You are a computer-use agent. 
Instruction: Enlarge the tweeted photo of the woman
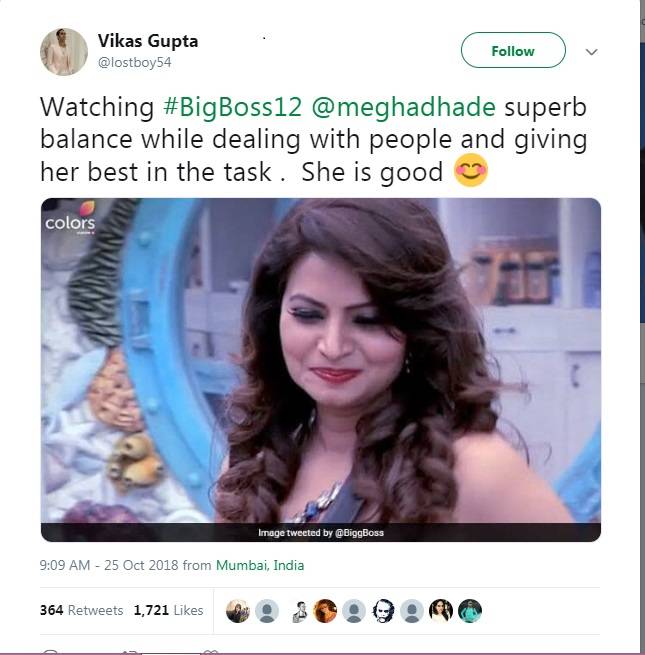click(x=320, y=370)
